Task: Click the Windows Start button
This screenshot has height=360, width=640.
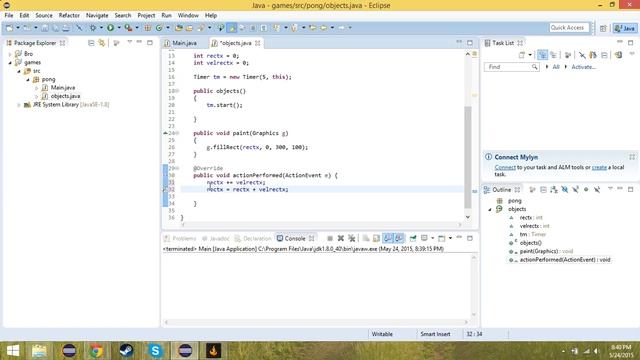Action: click(13, 351)
